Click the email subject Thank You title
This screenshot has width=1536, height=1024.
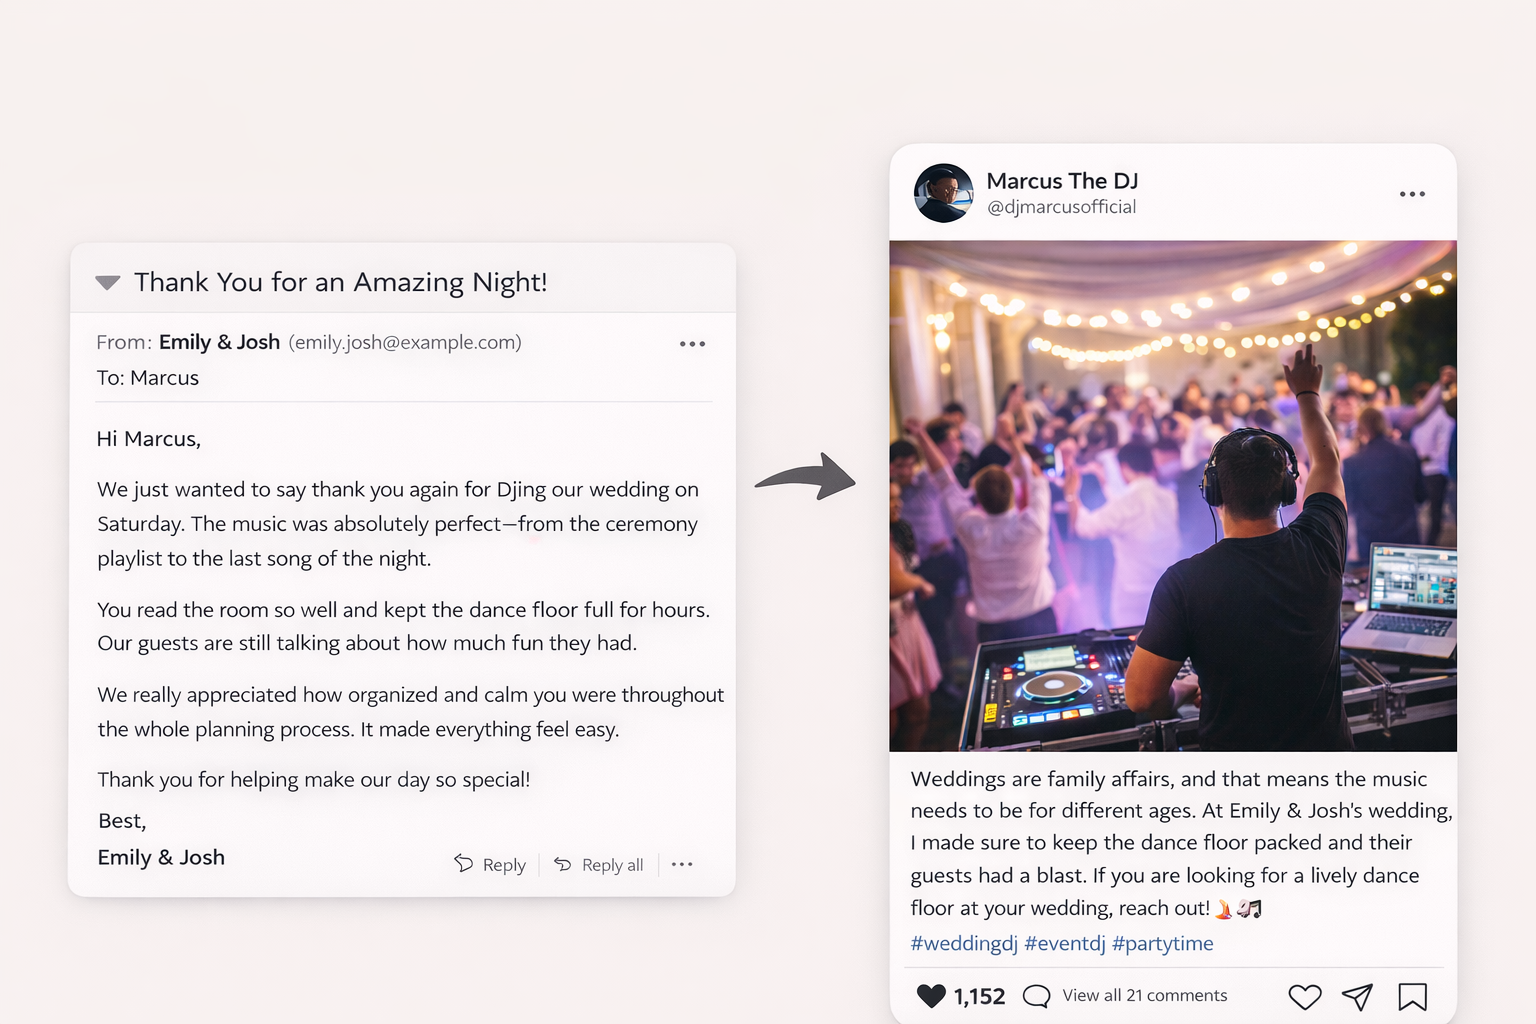[341, 282]
